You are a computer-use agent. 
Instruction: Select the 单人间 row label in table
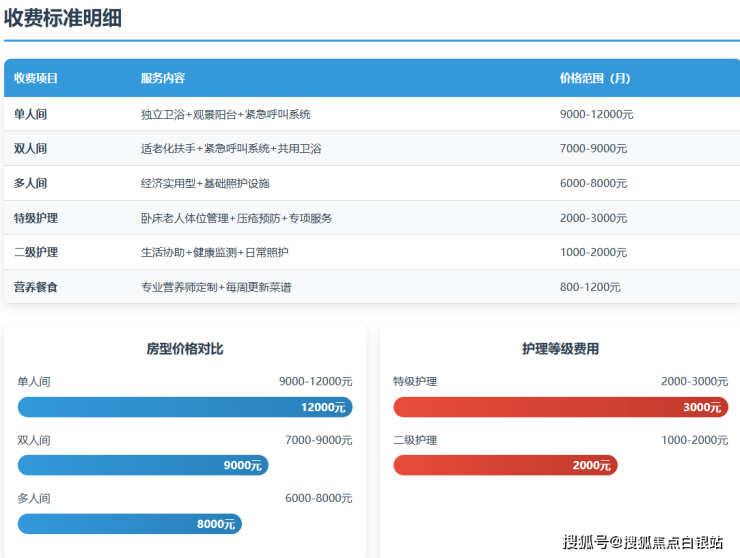(x=30, y=114)
